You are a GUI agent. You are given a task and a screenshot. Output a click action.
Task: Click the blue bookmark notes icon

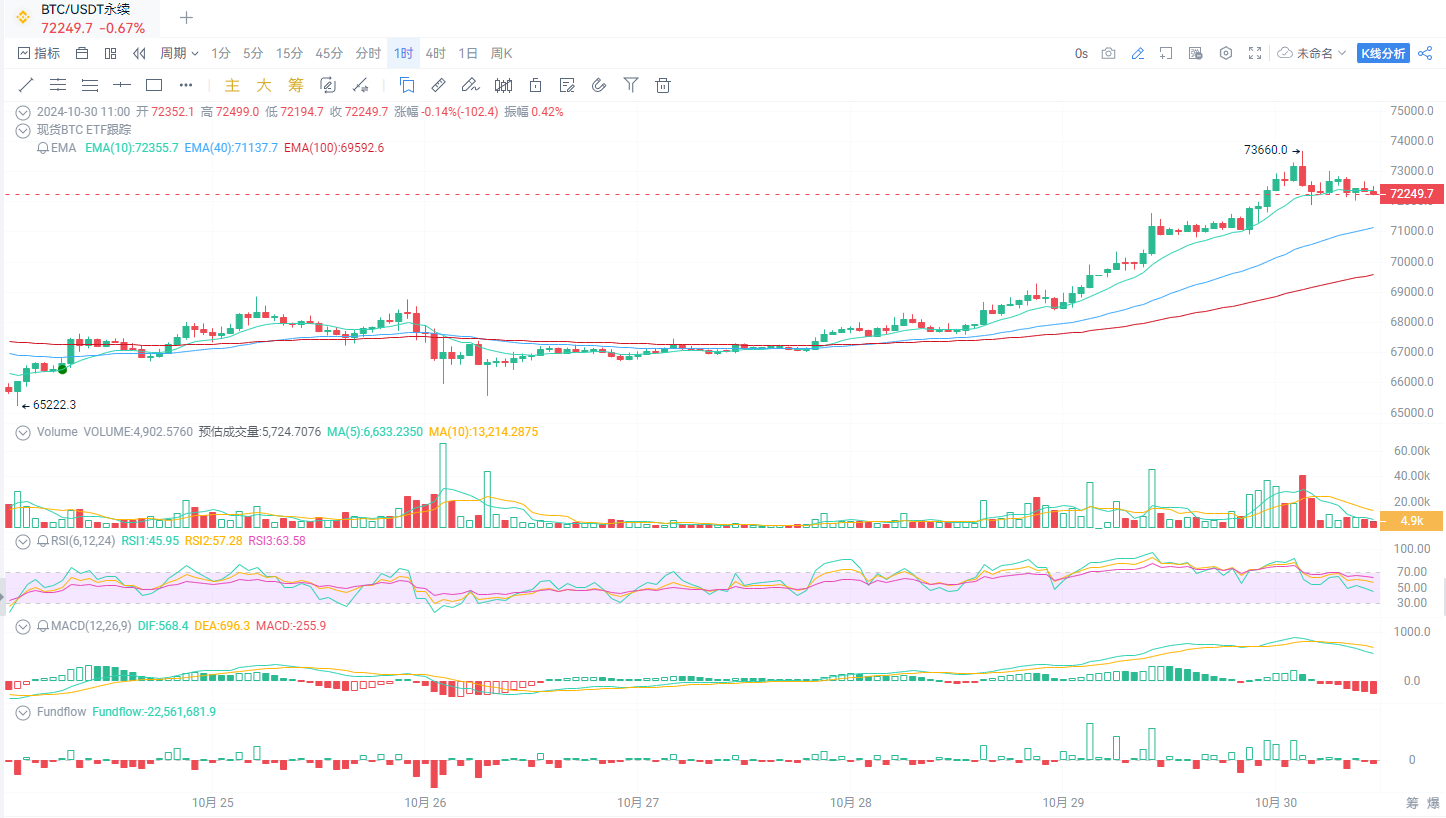point(407,85)
